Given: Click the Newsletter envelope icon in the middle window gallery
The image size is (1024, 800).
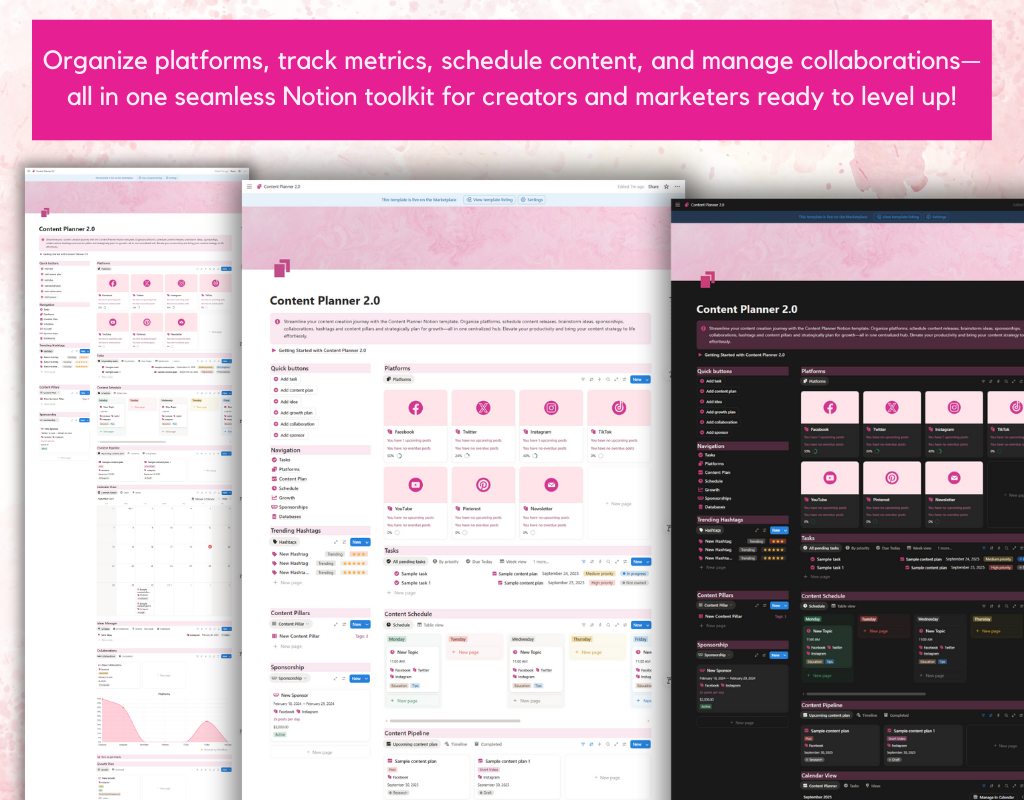Looking at the screenshot, I should click(x=551, y=485).
